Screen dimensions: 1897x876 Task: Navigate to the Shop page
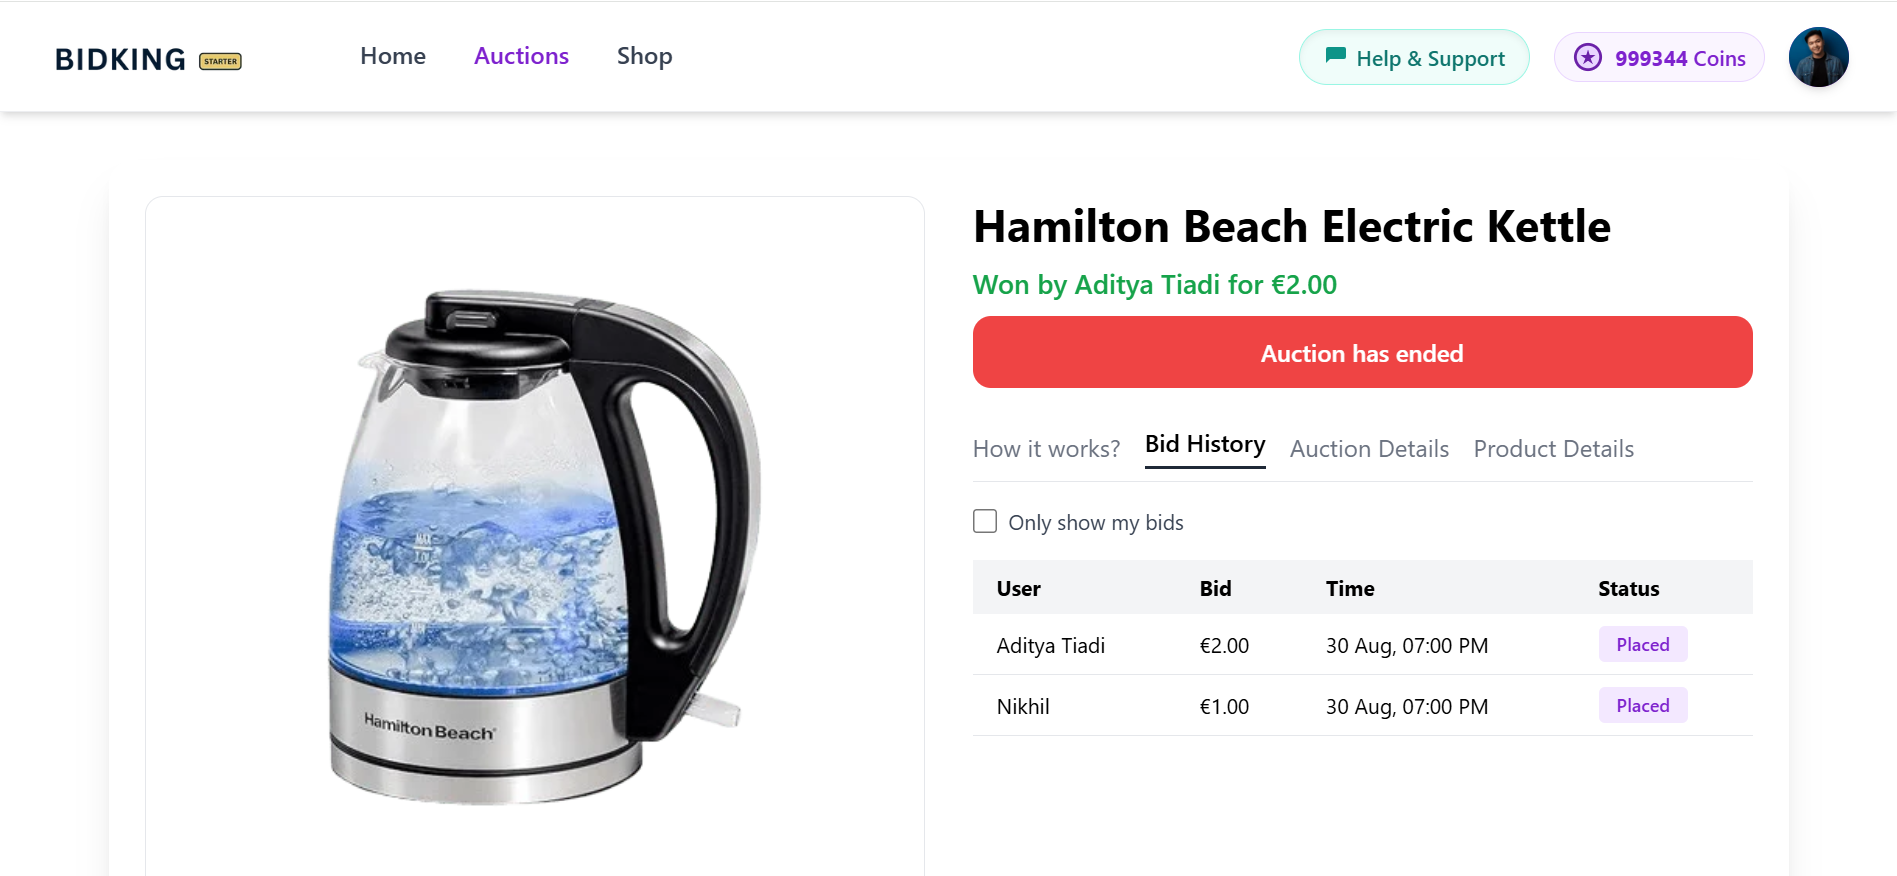(644, 56)
